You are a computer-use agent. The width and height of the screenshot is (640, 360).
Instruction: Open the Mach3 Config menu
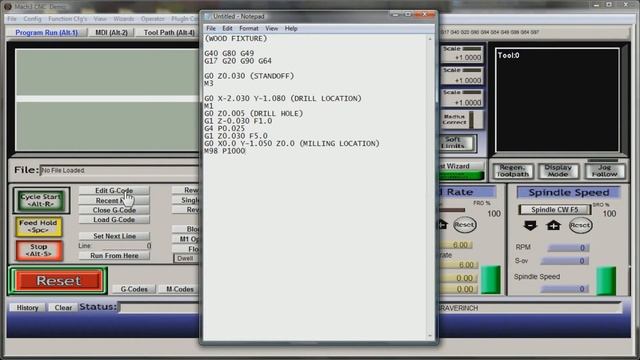[32, 19]
